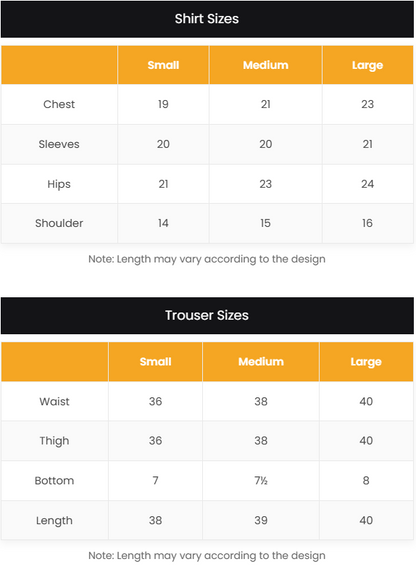Select the Medium column header in trouser table

click(261, 362)
